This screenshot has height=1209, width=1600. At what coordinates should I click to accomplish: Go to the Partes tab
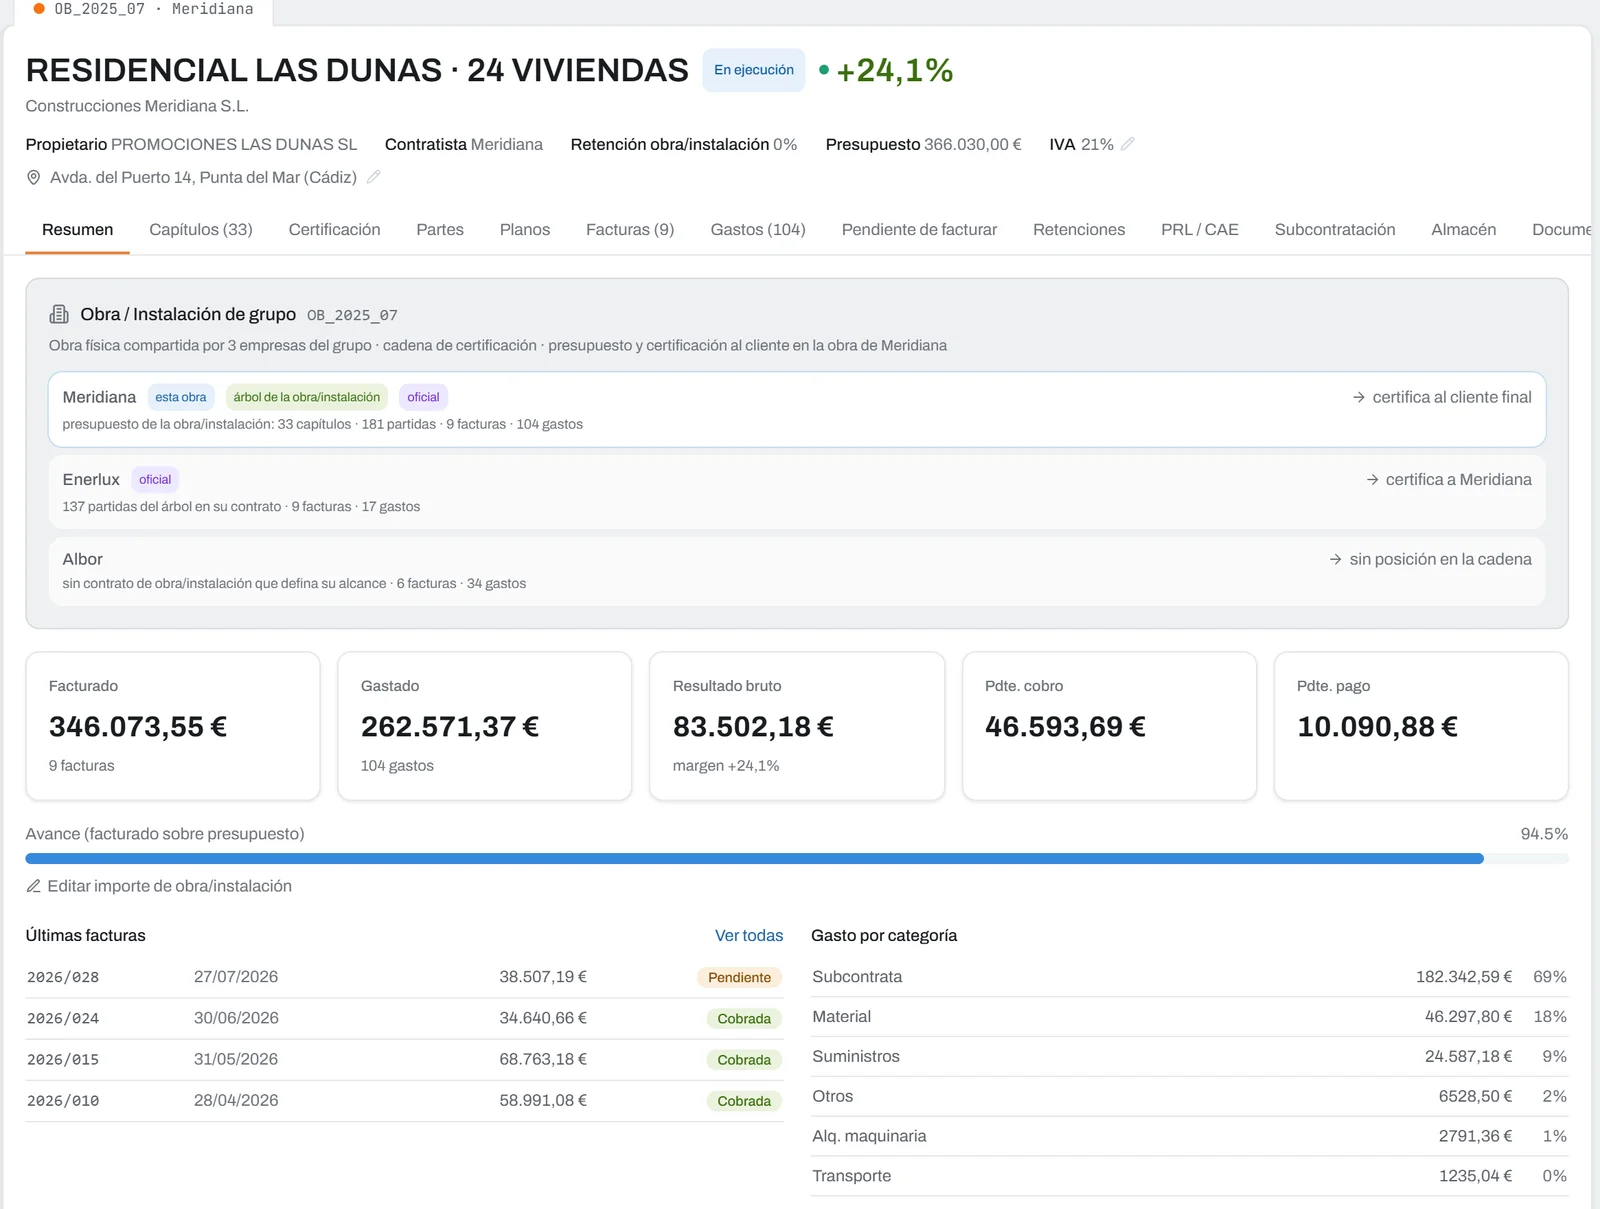coord(440,230)
